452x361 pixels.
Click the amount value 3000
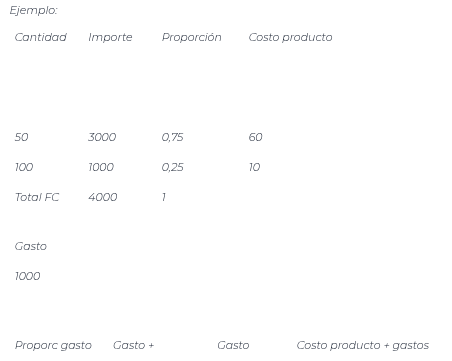pyautogui.click(x=102, y=137)
